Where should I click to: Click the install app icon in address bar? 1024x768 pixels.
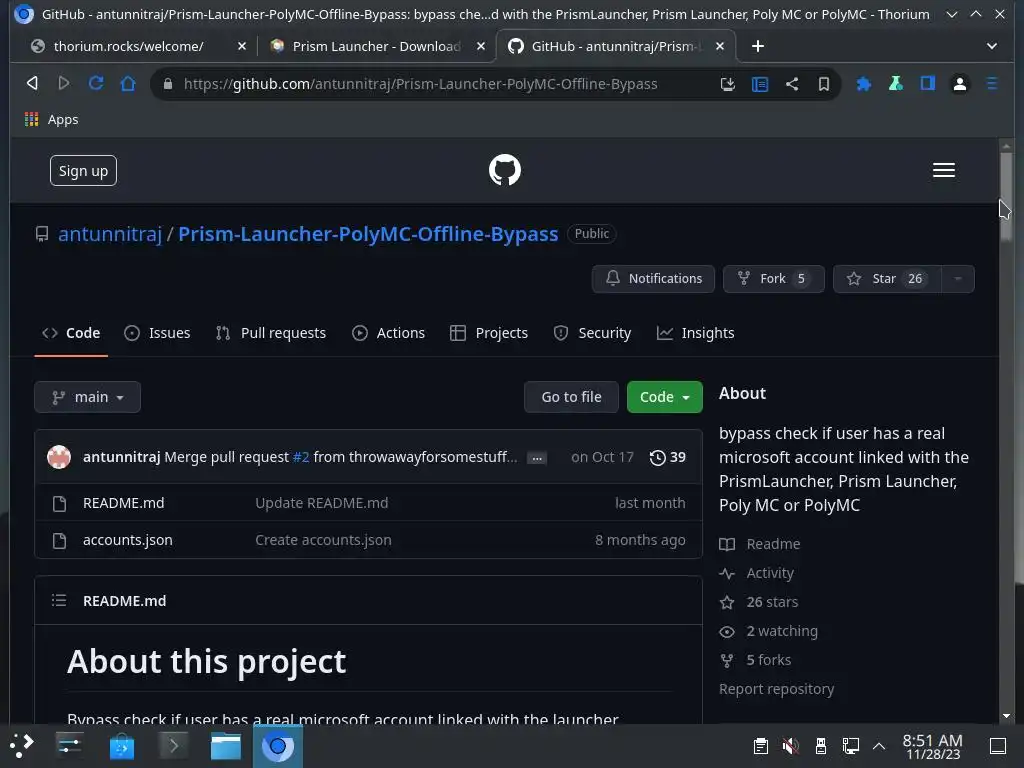click(728, 84)
